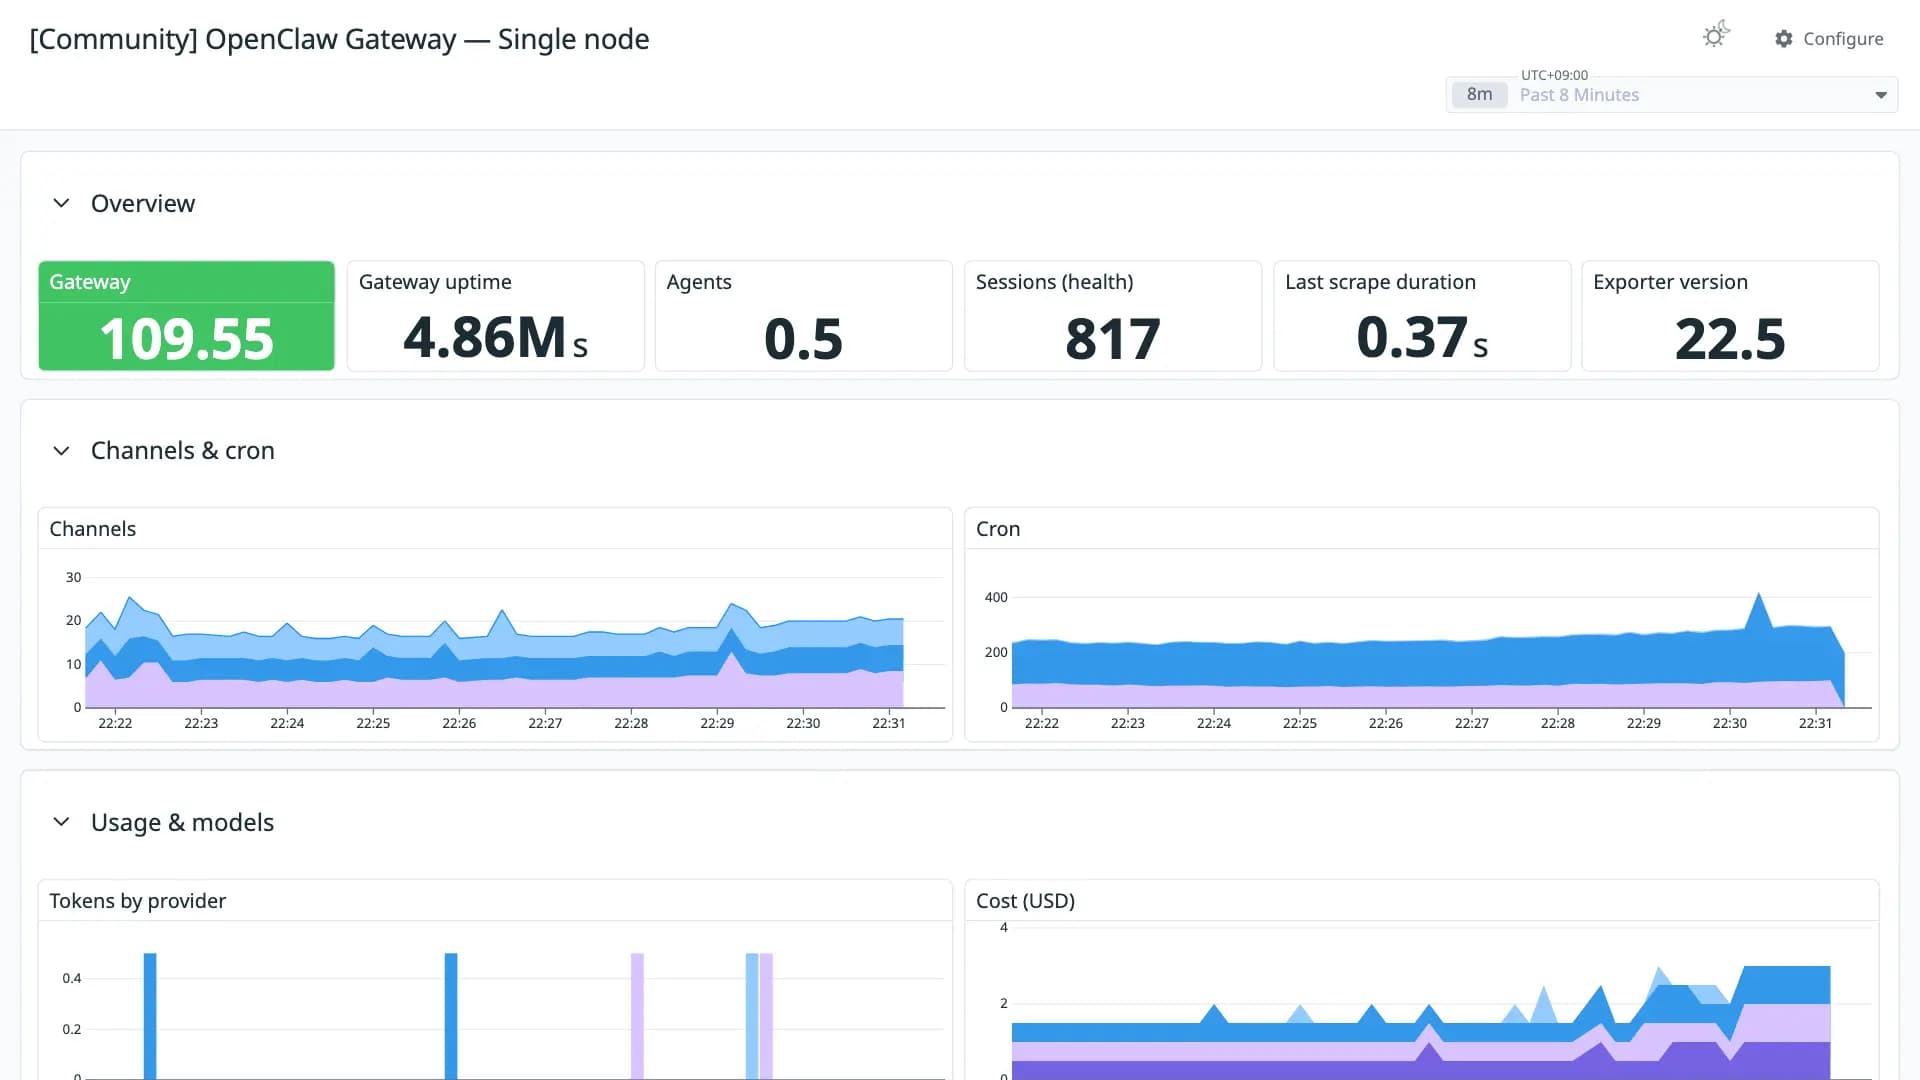Select the green Gateway status widget
1920x1080 pixels.
(187, 316)
